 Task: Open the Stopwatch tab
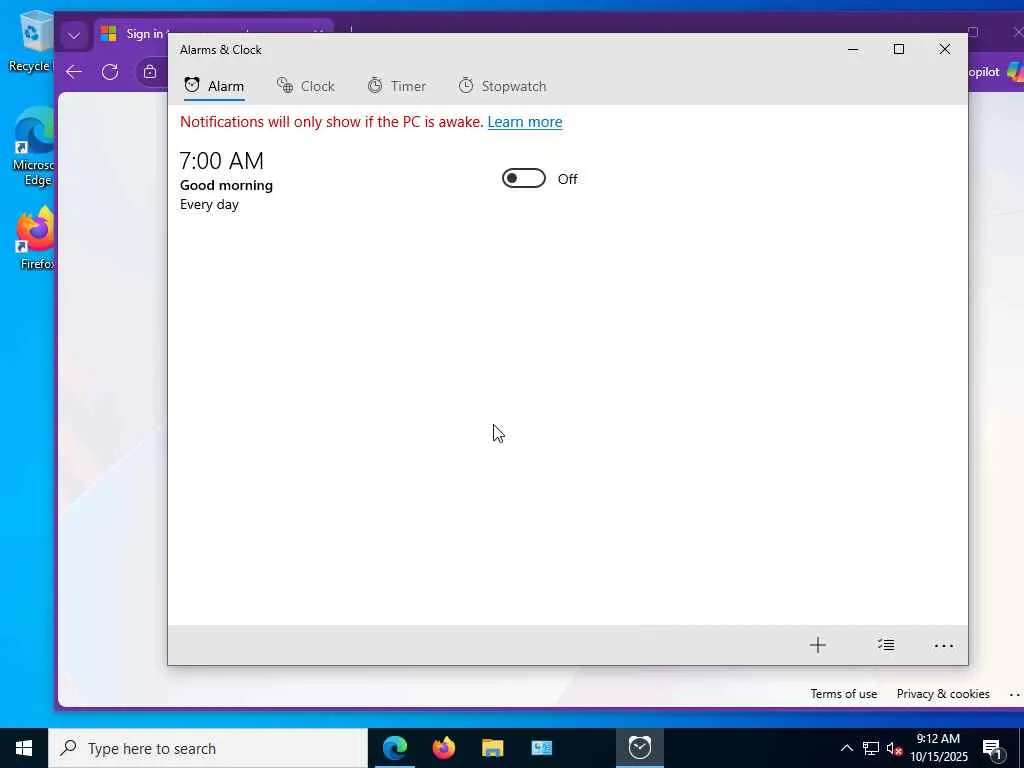502,86
